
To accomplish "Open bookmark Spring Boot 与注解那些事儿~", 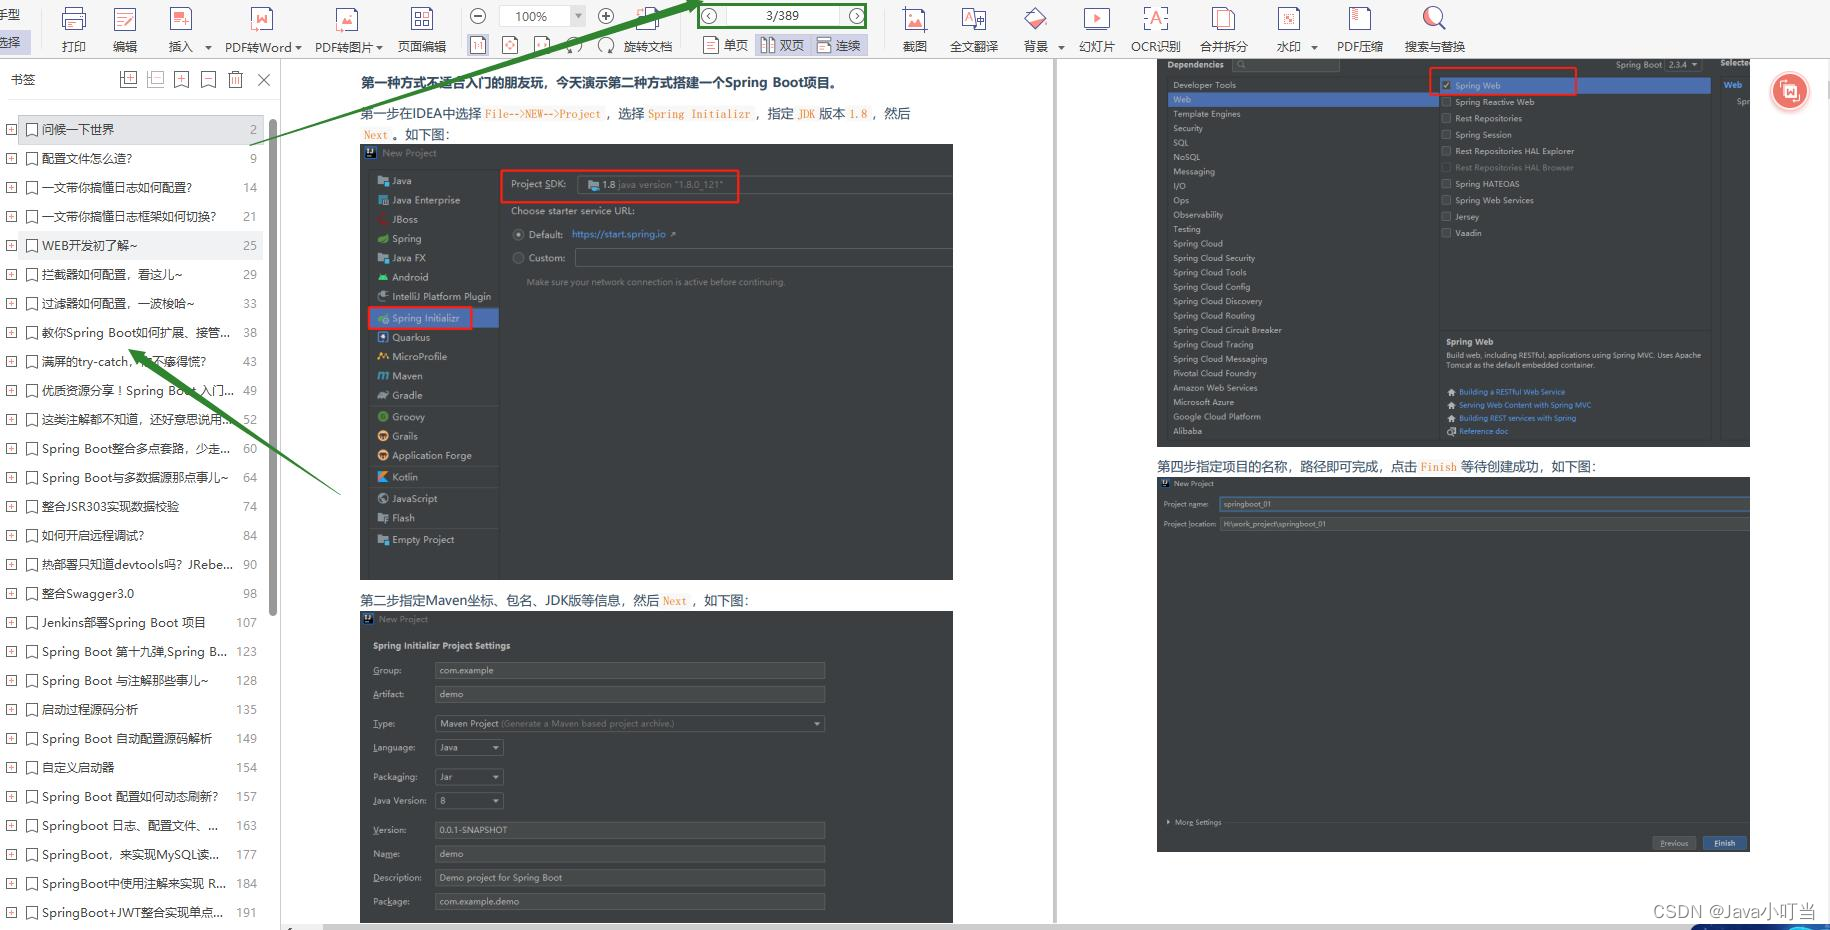I will pyautogui.click(x=125, y=680).
